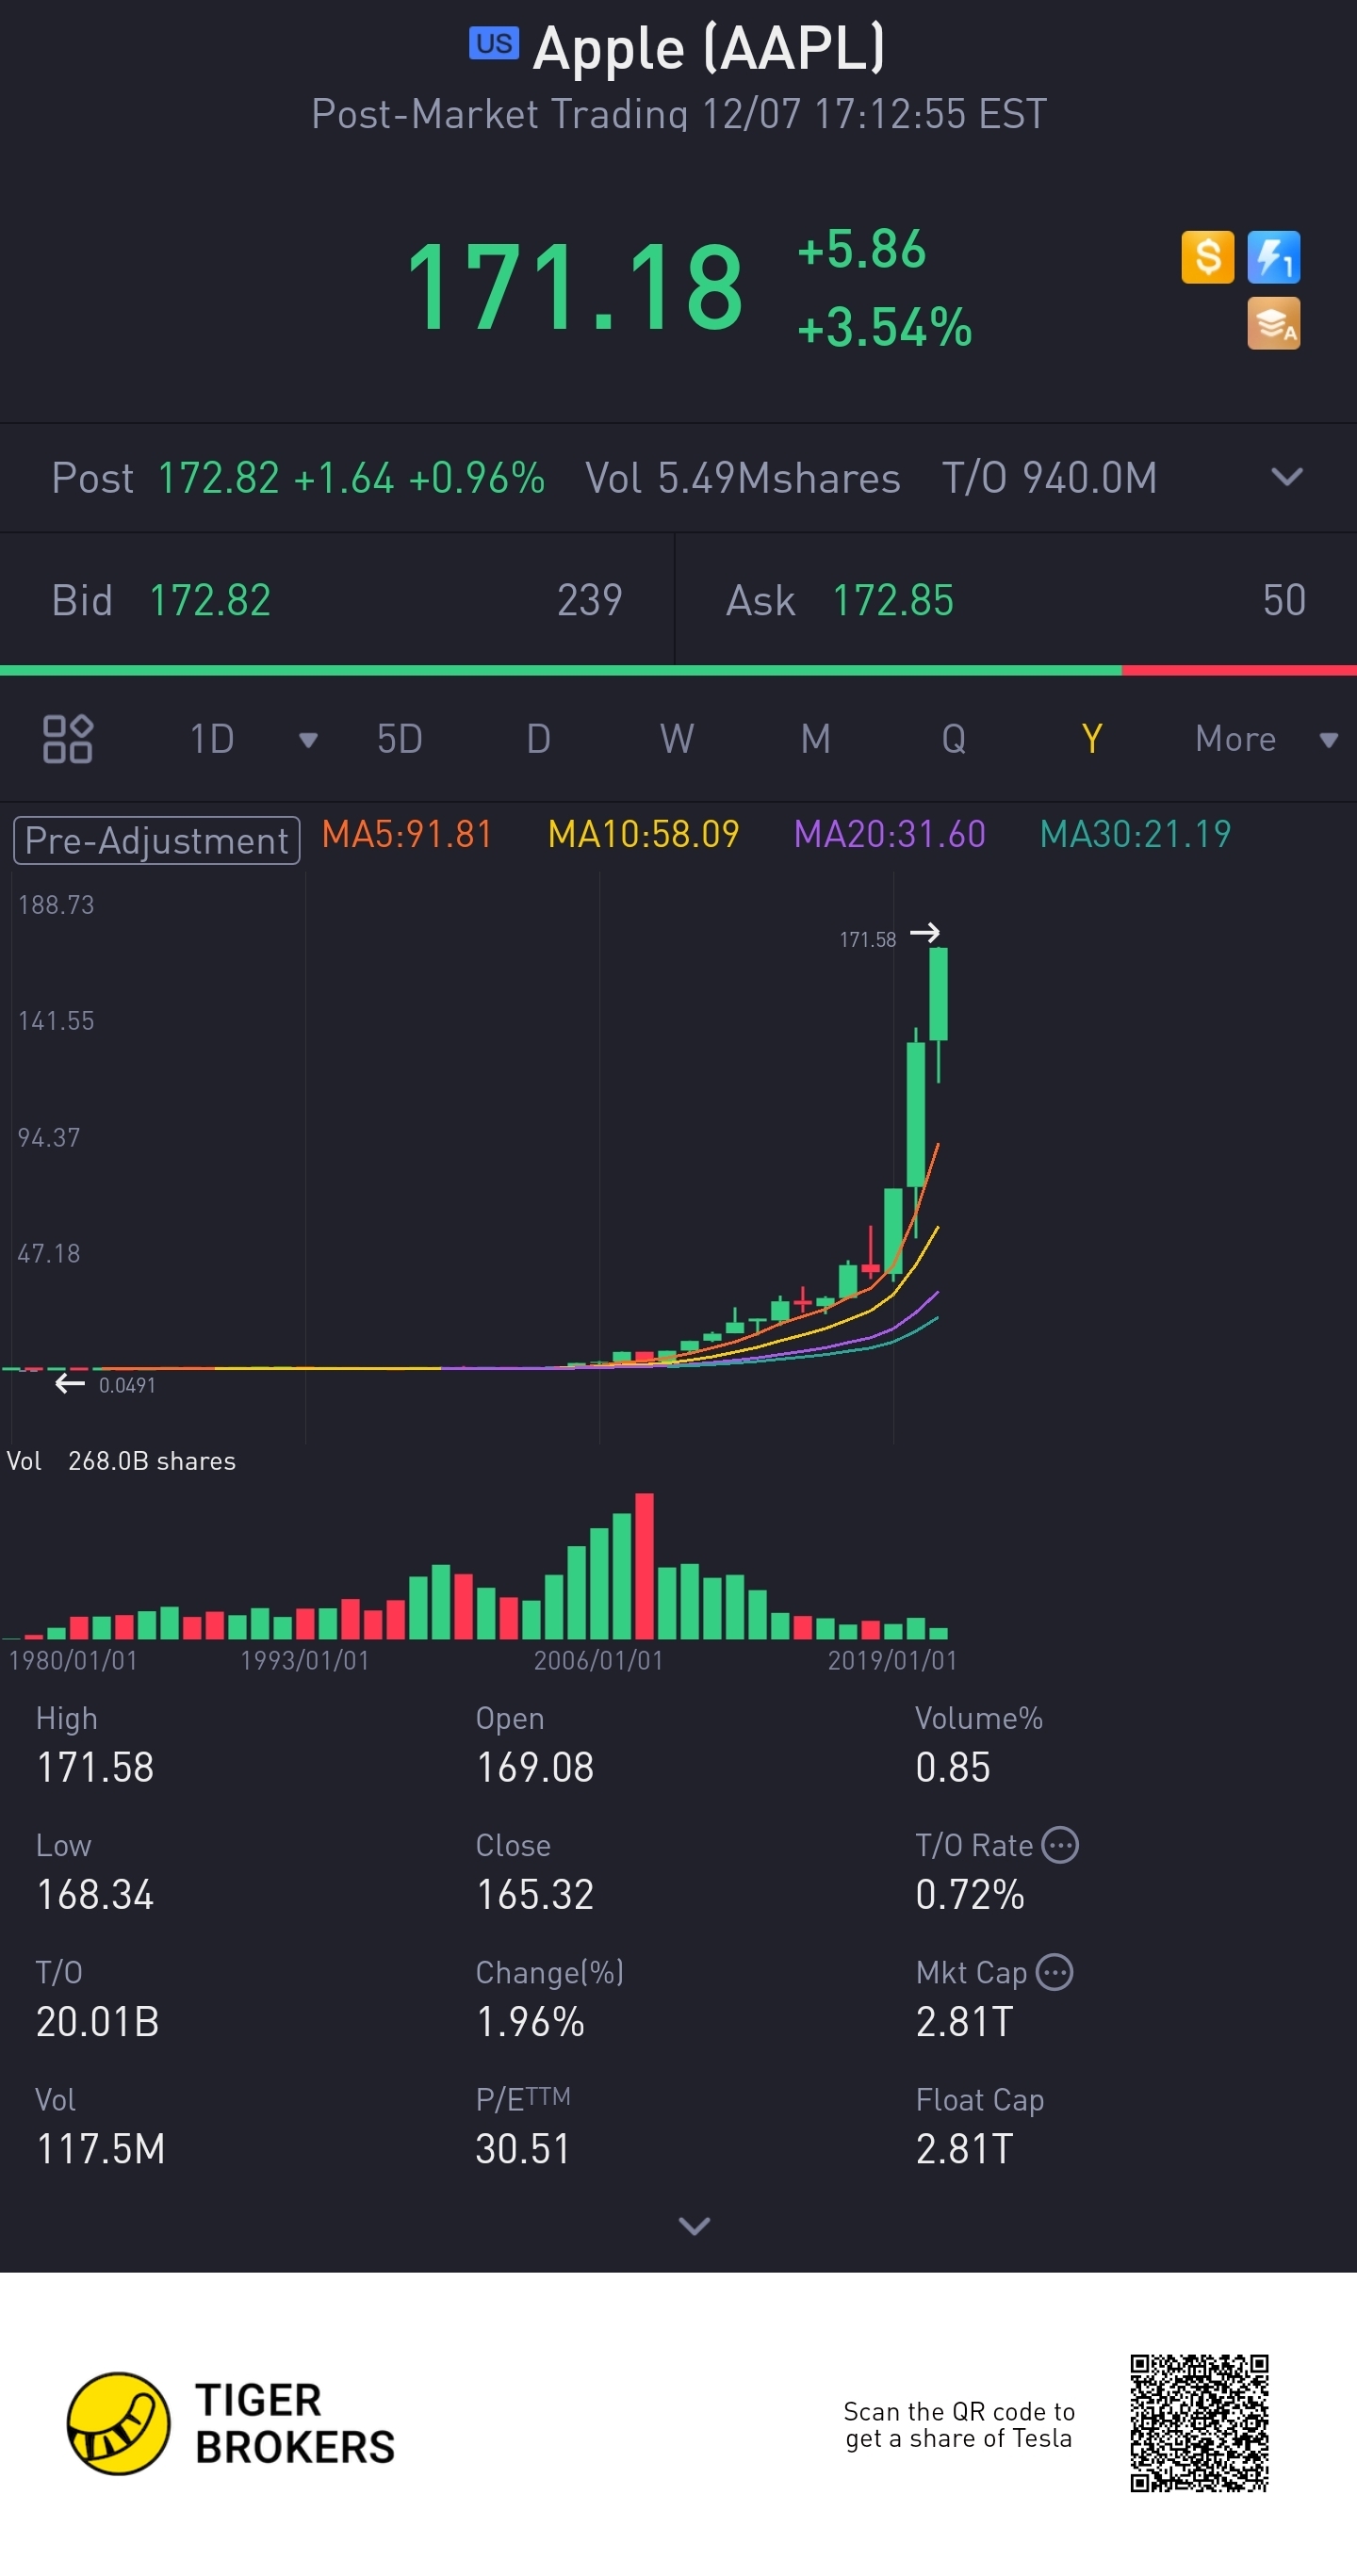Tap the Vol 268.0B shares label
1357x2576 pixels.
[x=121, y=1461]
